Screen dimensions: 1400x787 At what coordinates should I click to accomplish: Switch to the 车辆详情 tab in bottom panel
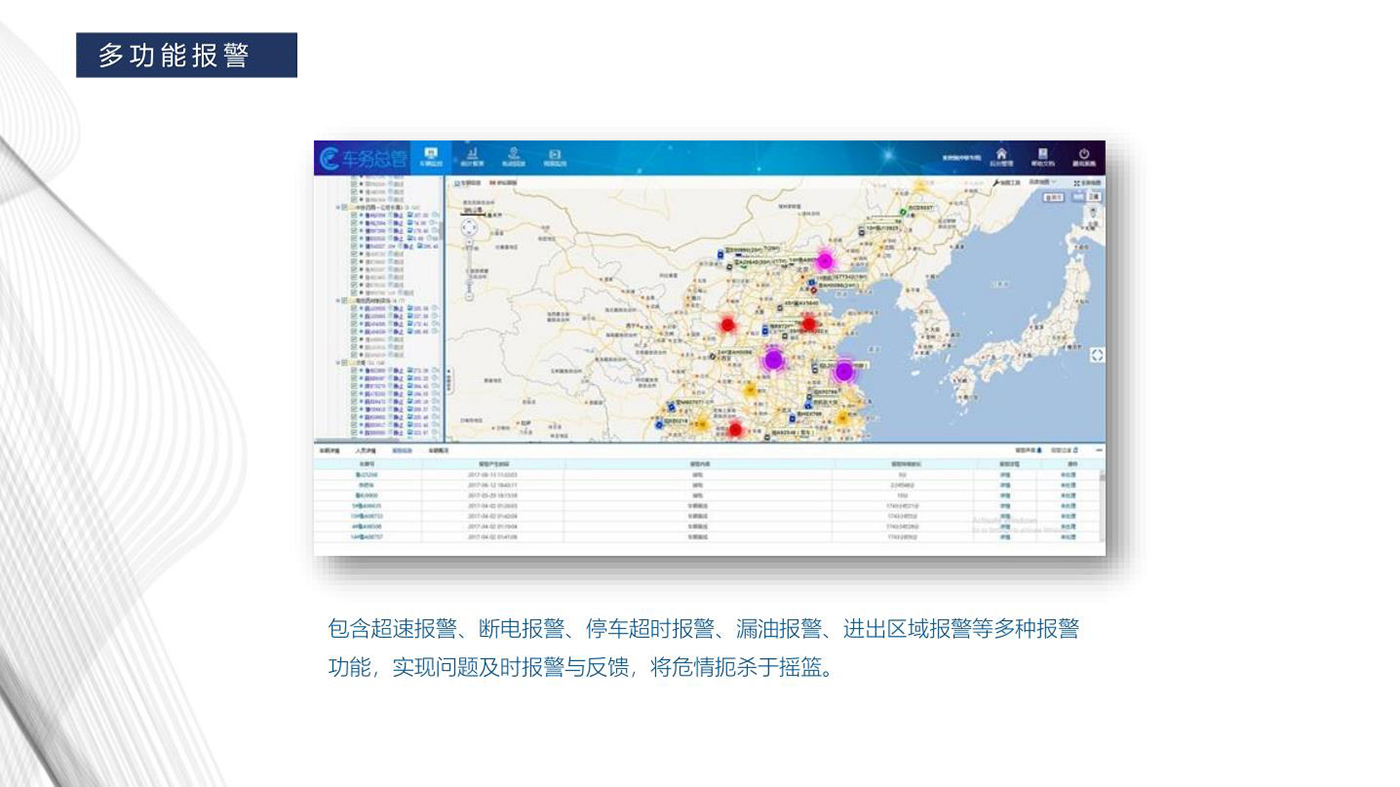click(330, 451)
